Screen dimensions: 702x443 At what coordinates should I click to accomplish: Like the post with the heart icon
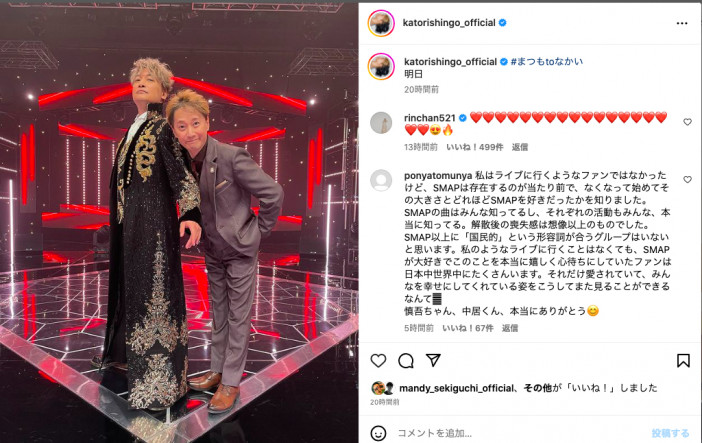378,361
